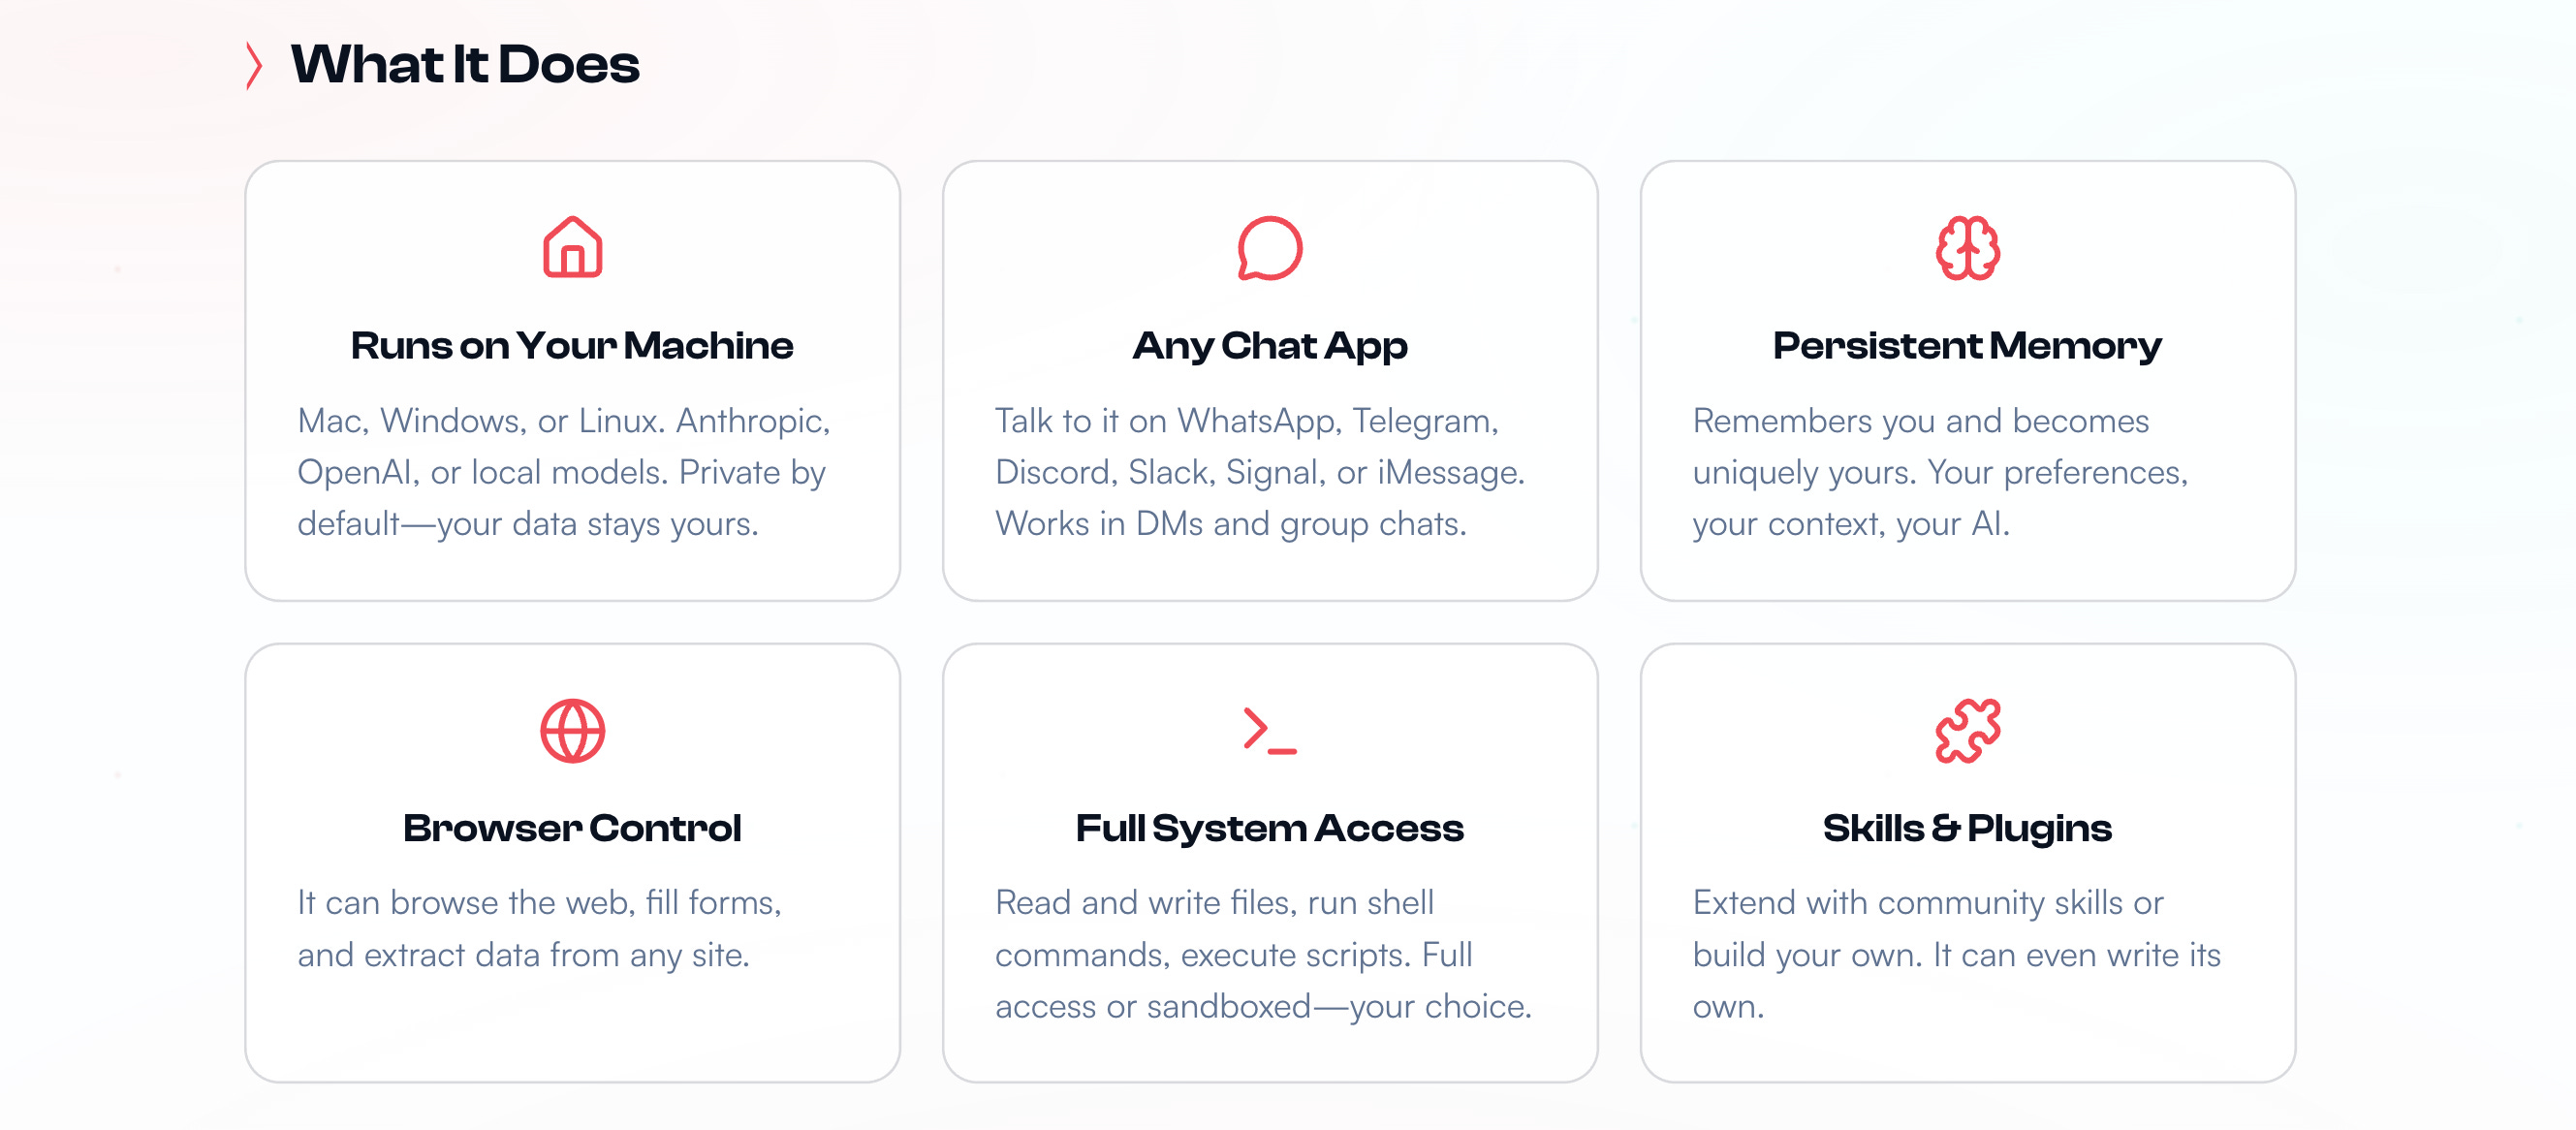This screenshot has width=2576, height=1130.
Task: Select the Full System Access heading
Action: [x=1269, y=829]
